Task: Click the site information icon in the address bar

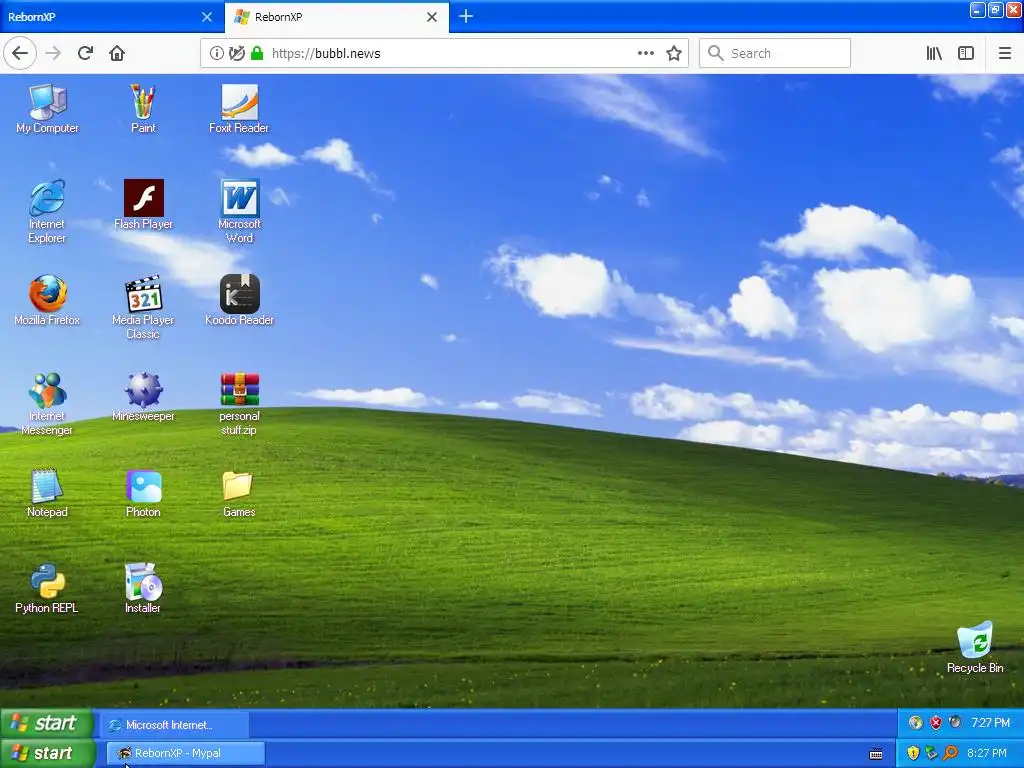Action: [216, 53]
